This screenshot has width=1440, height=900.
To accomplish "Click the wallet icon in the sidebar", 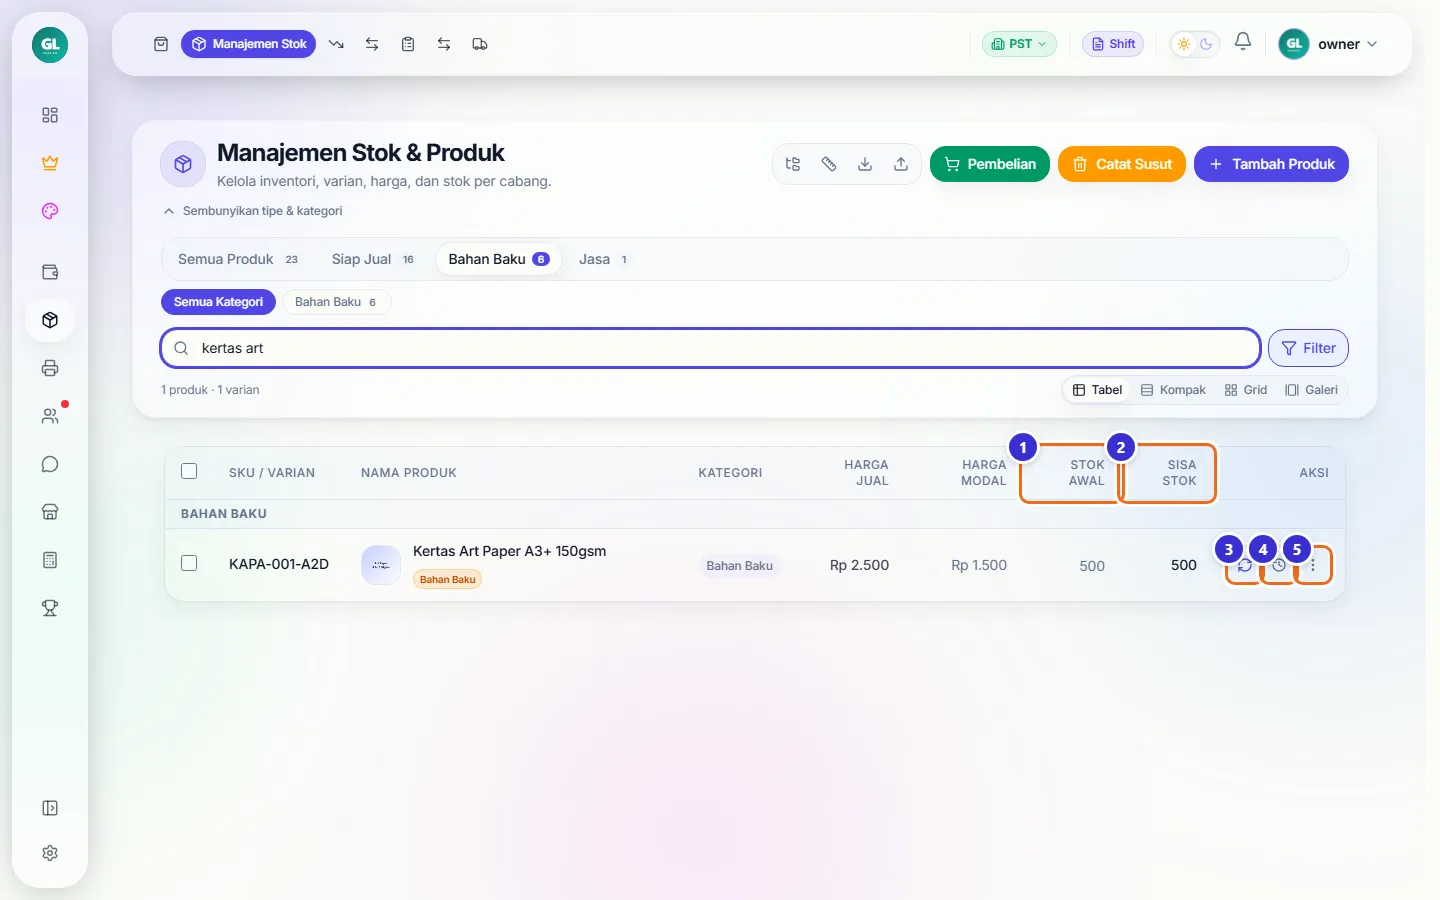I will (50, 272).
